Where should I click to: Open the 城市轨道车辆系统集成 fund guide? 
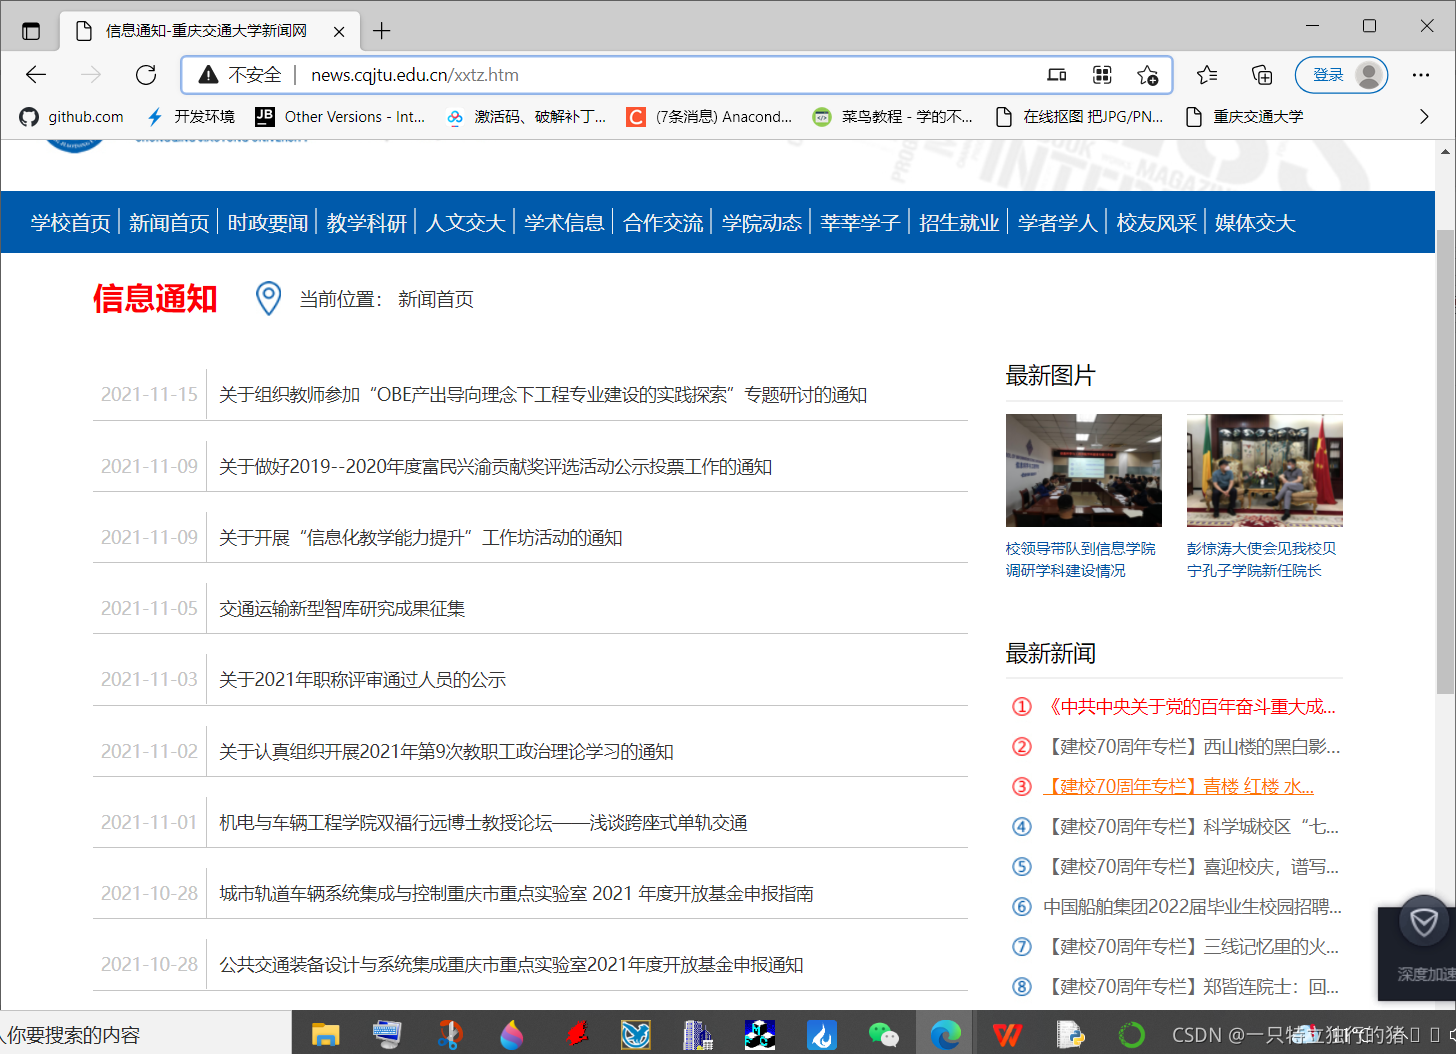point(516,894)
